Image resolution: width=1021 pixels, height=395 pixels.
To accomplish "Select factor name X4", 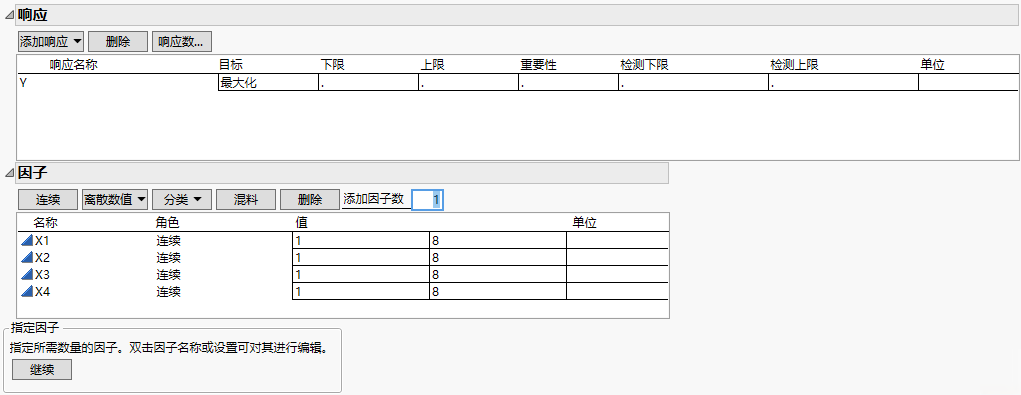I will click(42, 291).
